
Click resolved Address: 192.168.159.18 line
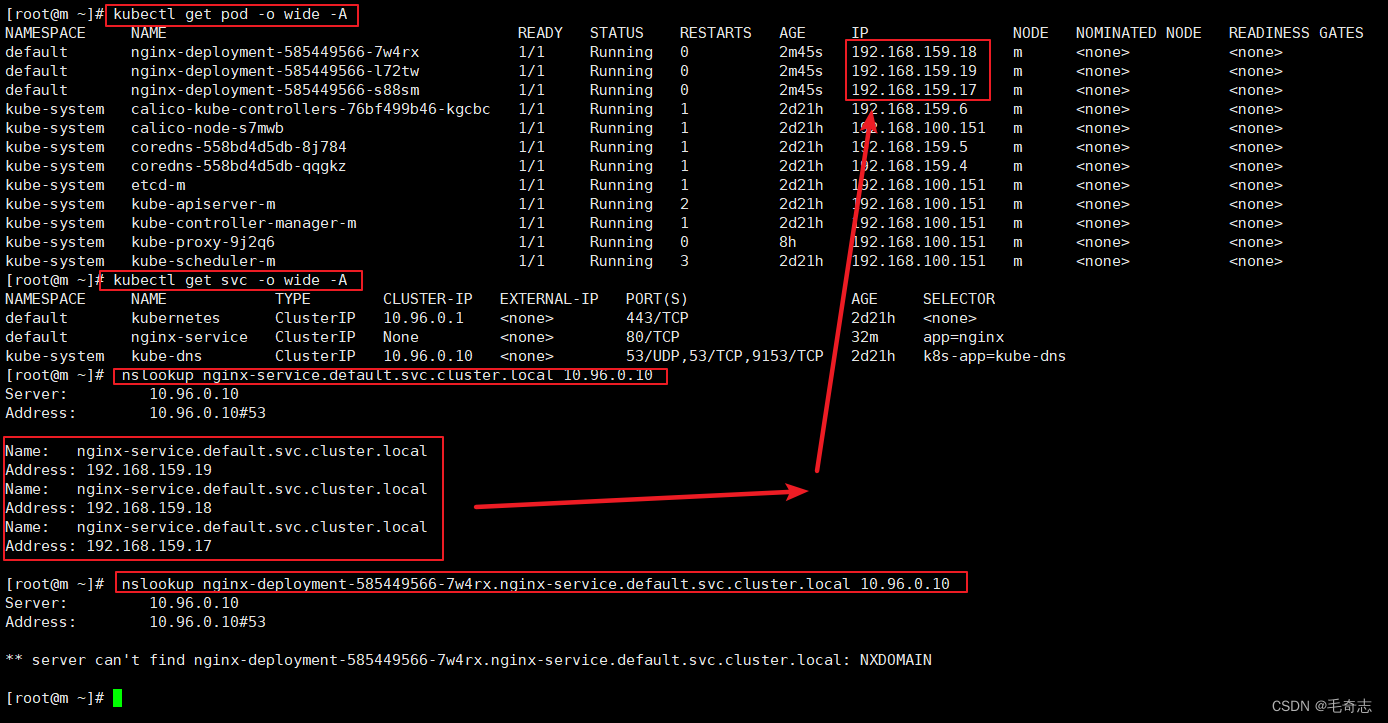coord(109,508)
